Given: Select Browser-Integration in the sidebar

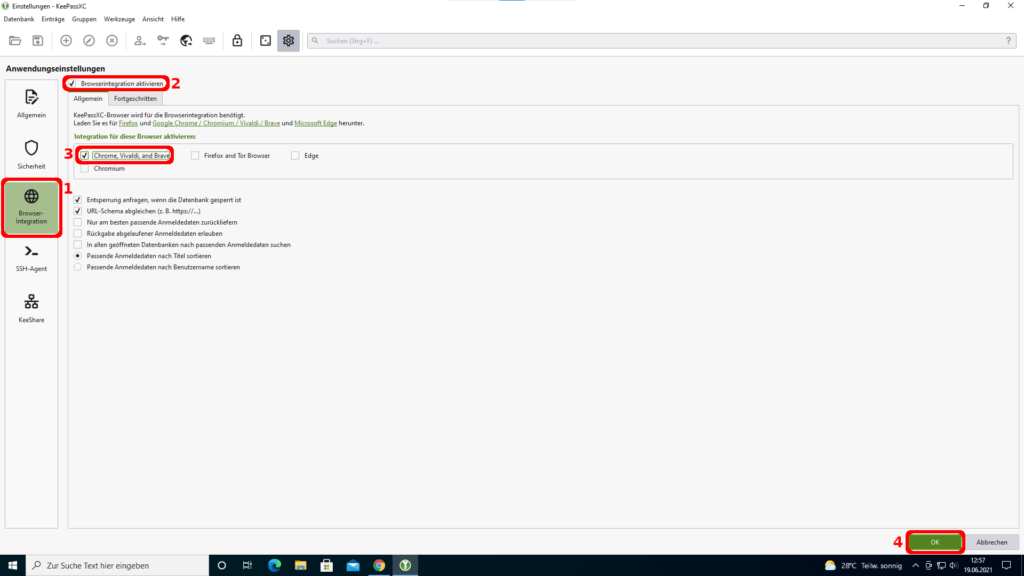Looking at the screenshot, I should point(31,208).
